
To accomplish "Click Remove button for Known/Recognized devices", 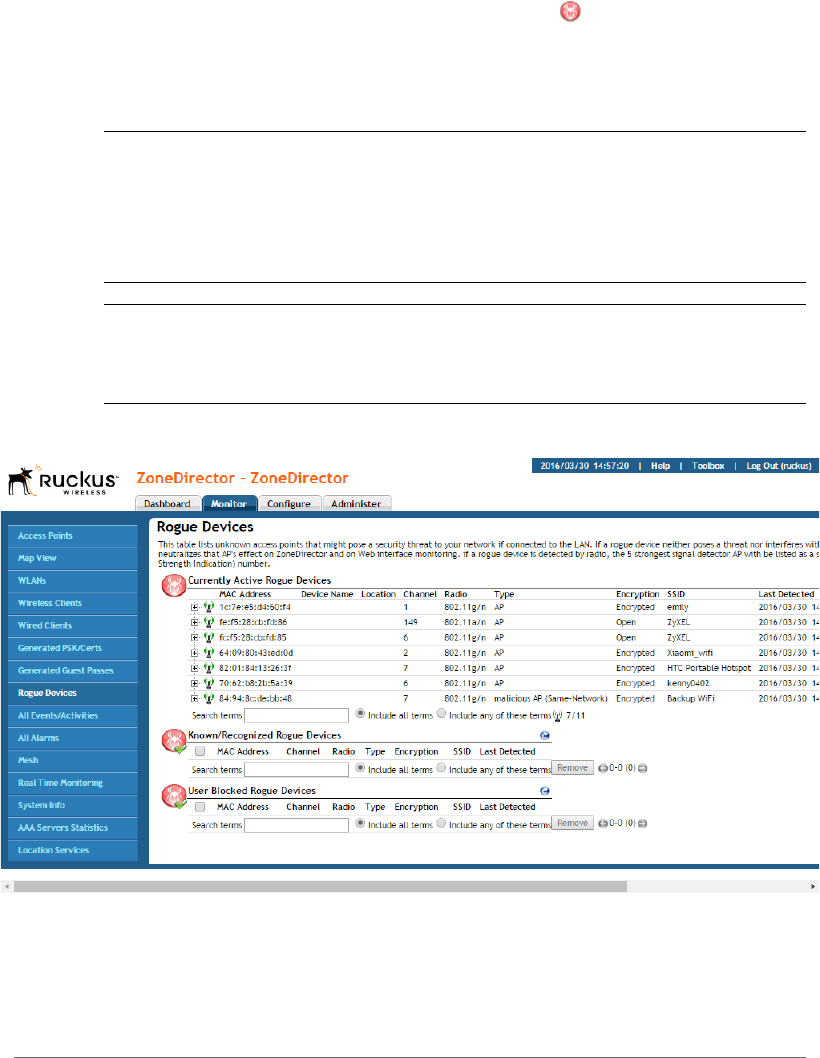I will [572, 768].
